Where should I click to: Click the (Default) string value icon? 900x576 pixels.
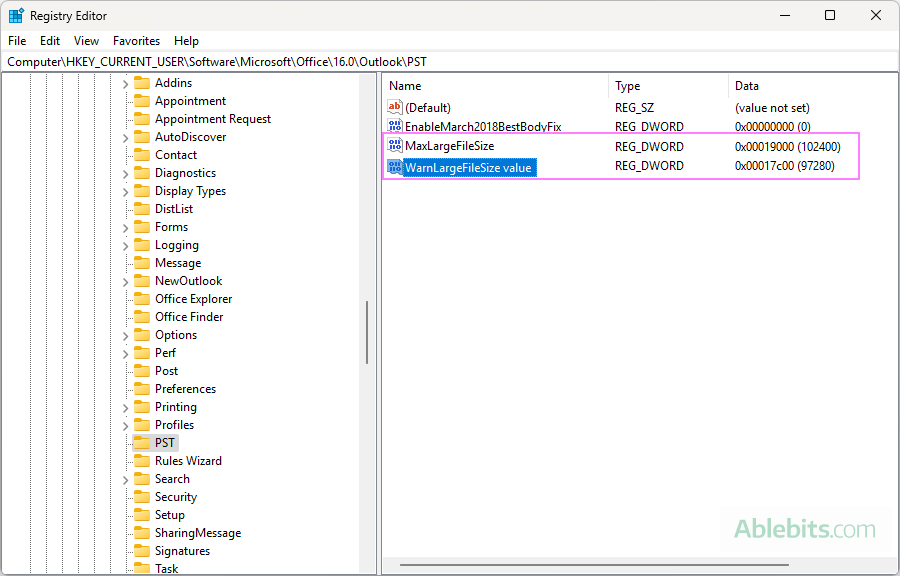[395, 107]
